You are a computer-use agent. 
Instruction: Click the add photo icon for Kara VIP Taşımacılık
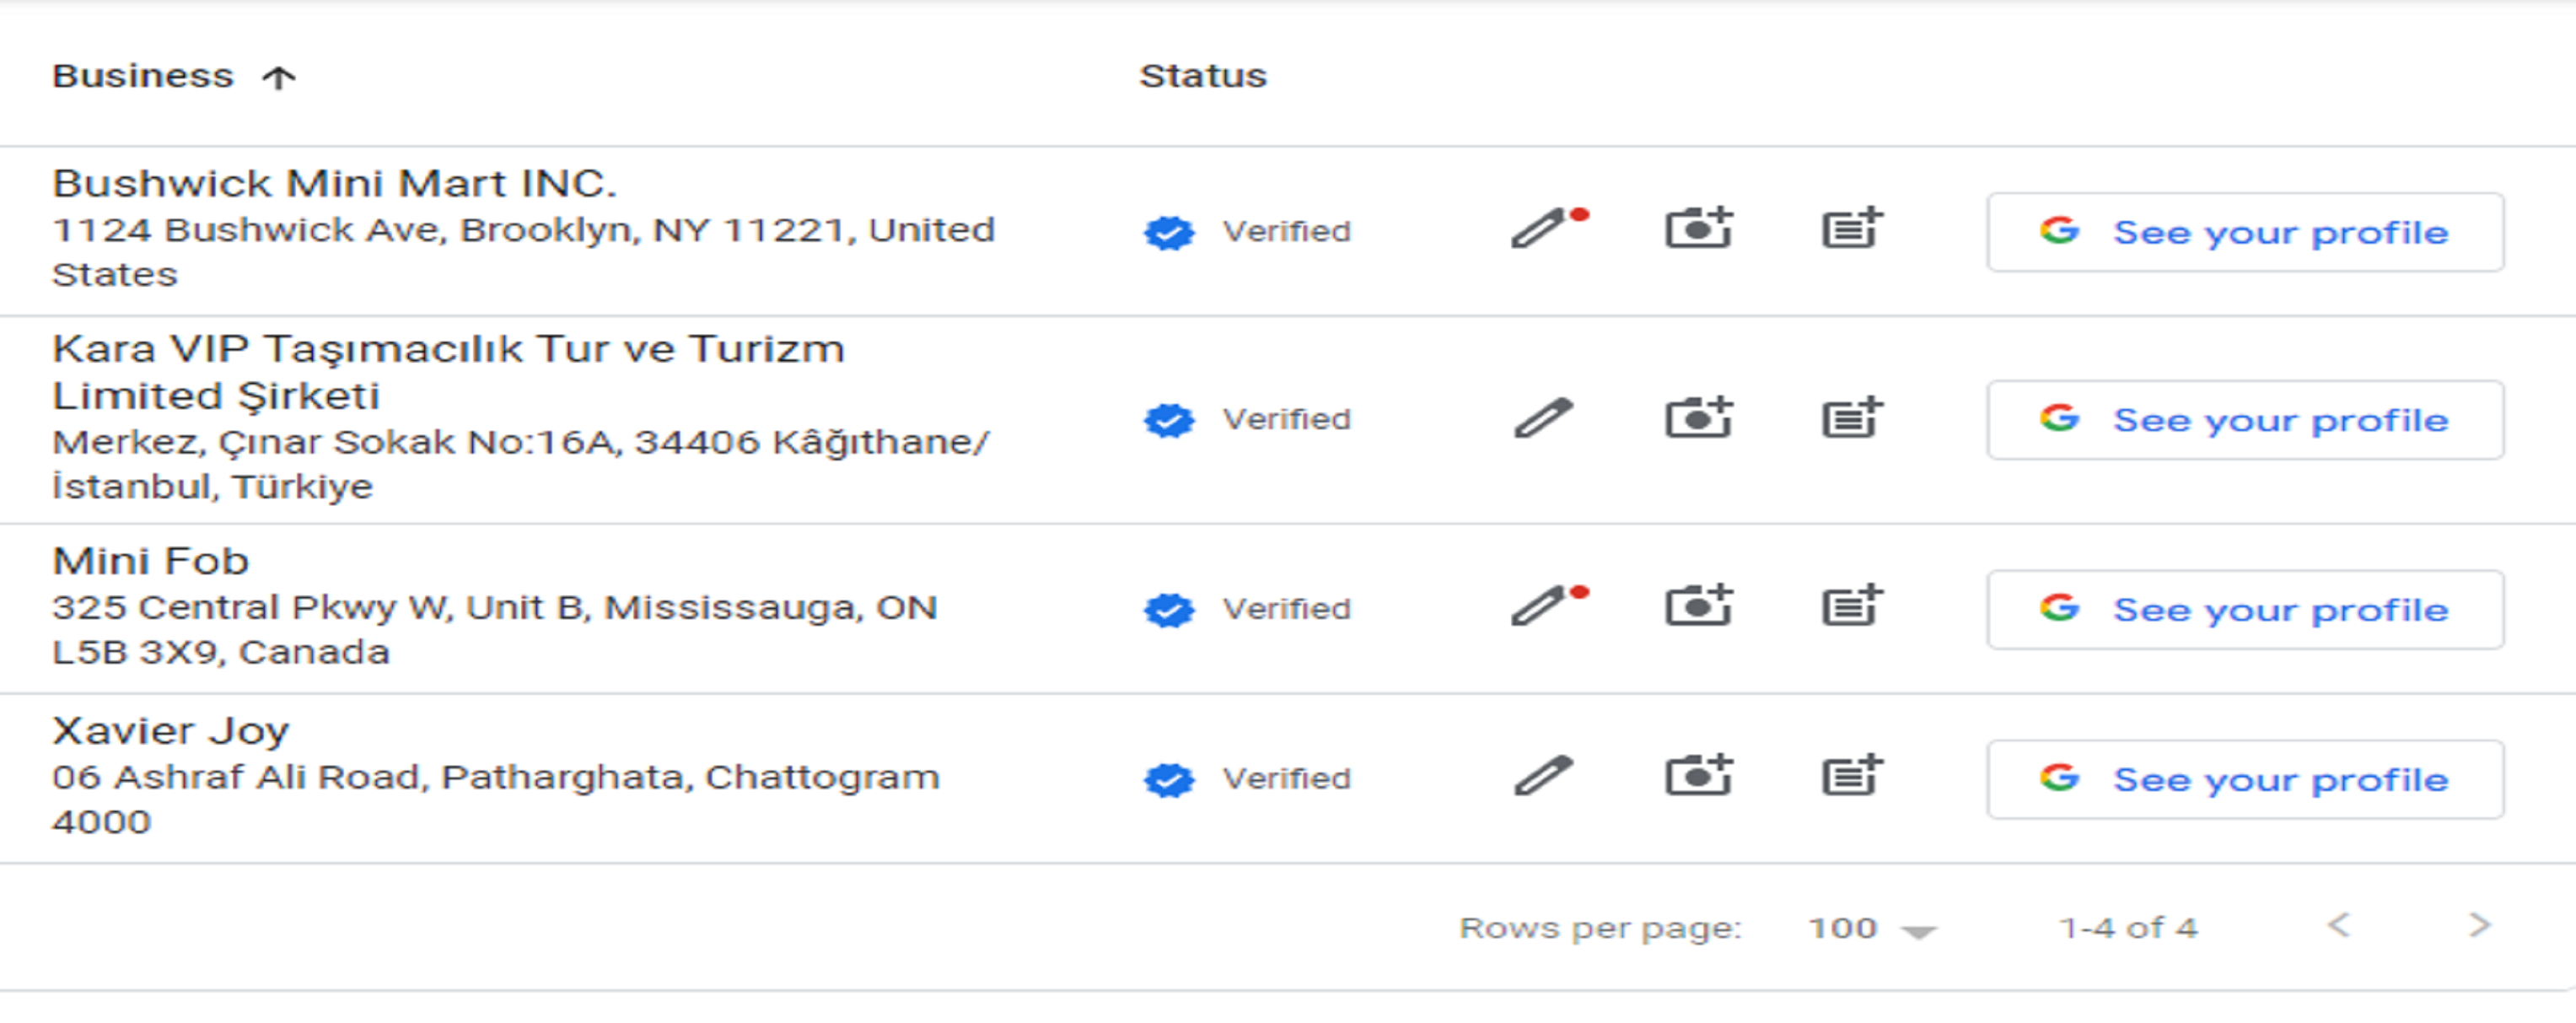(x=1700, y=419)
